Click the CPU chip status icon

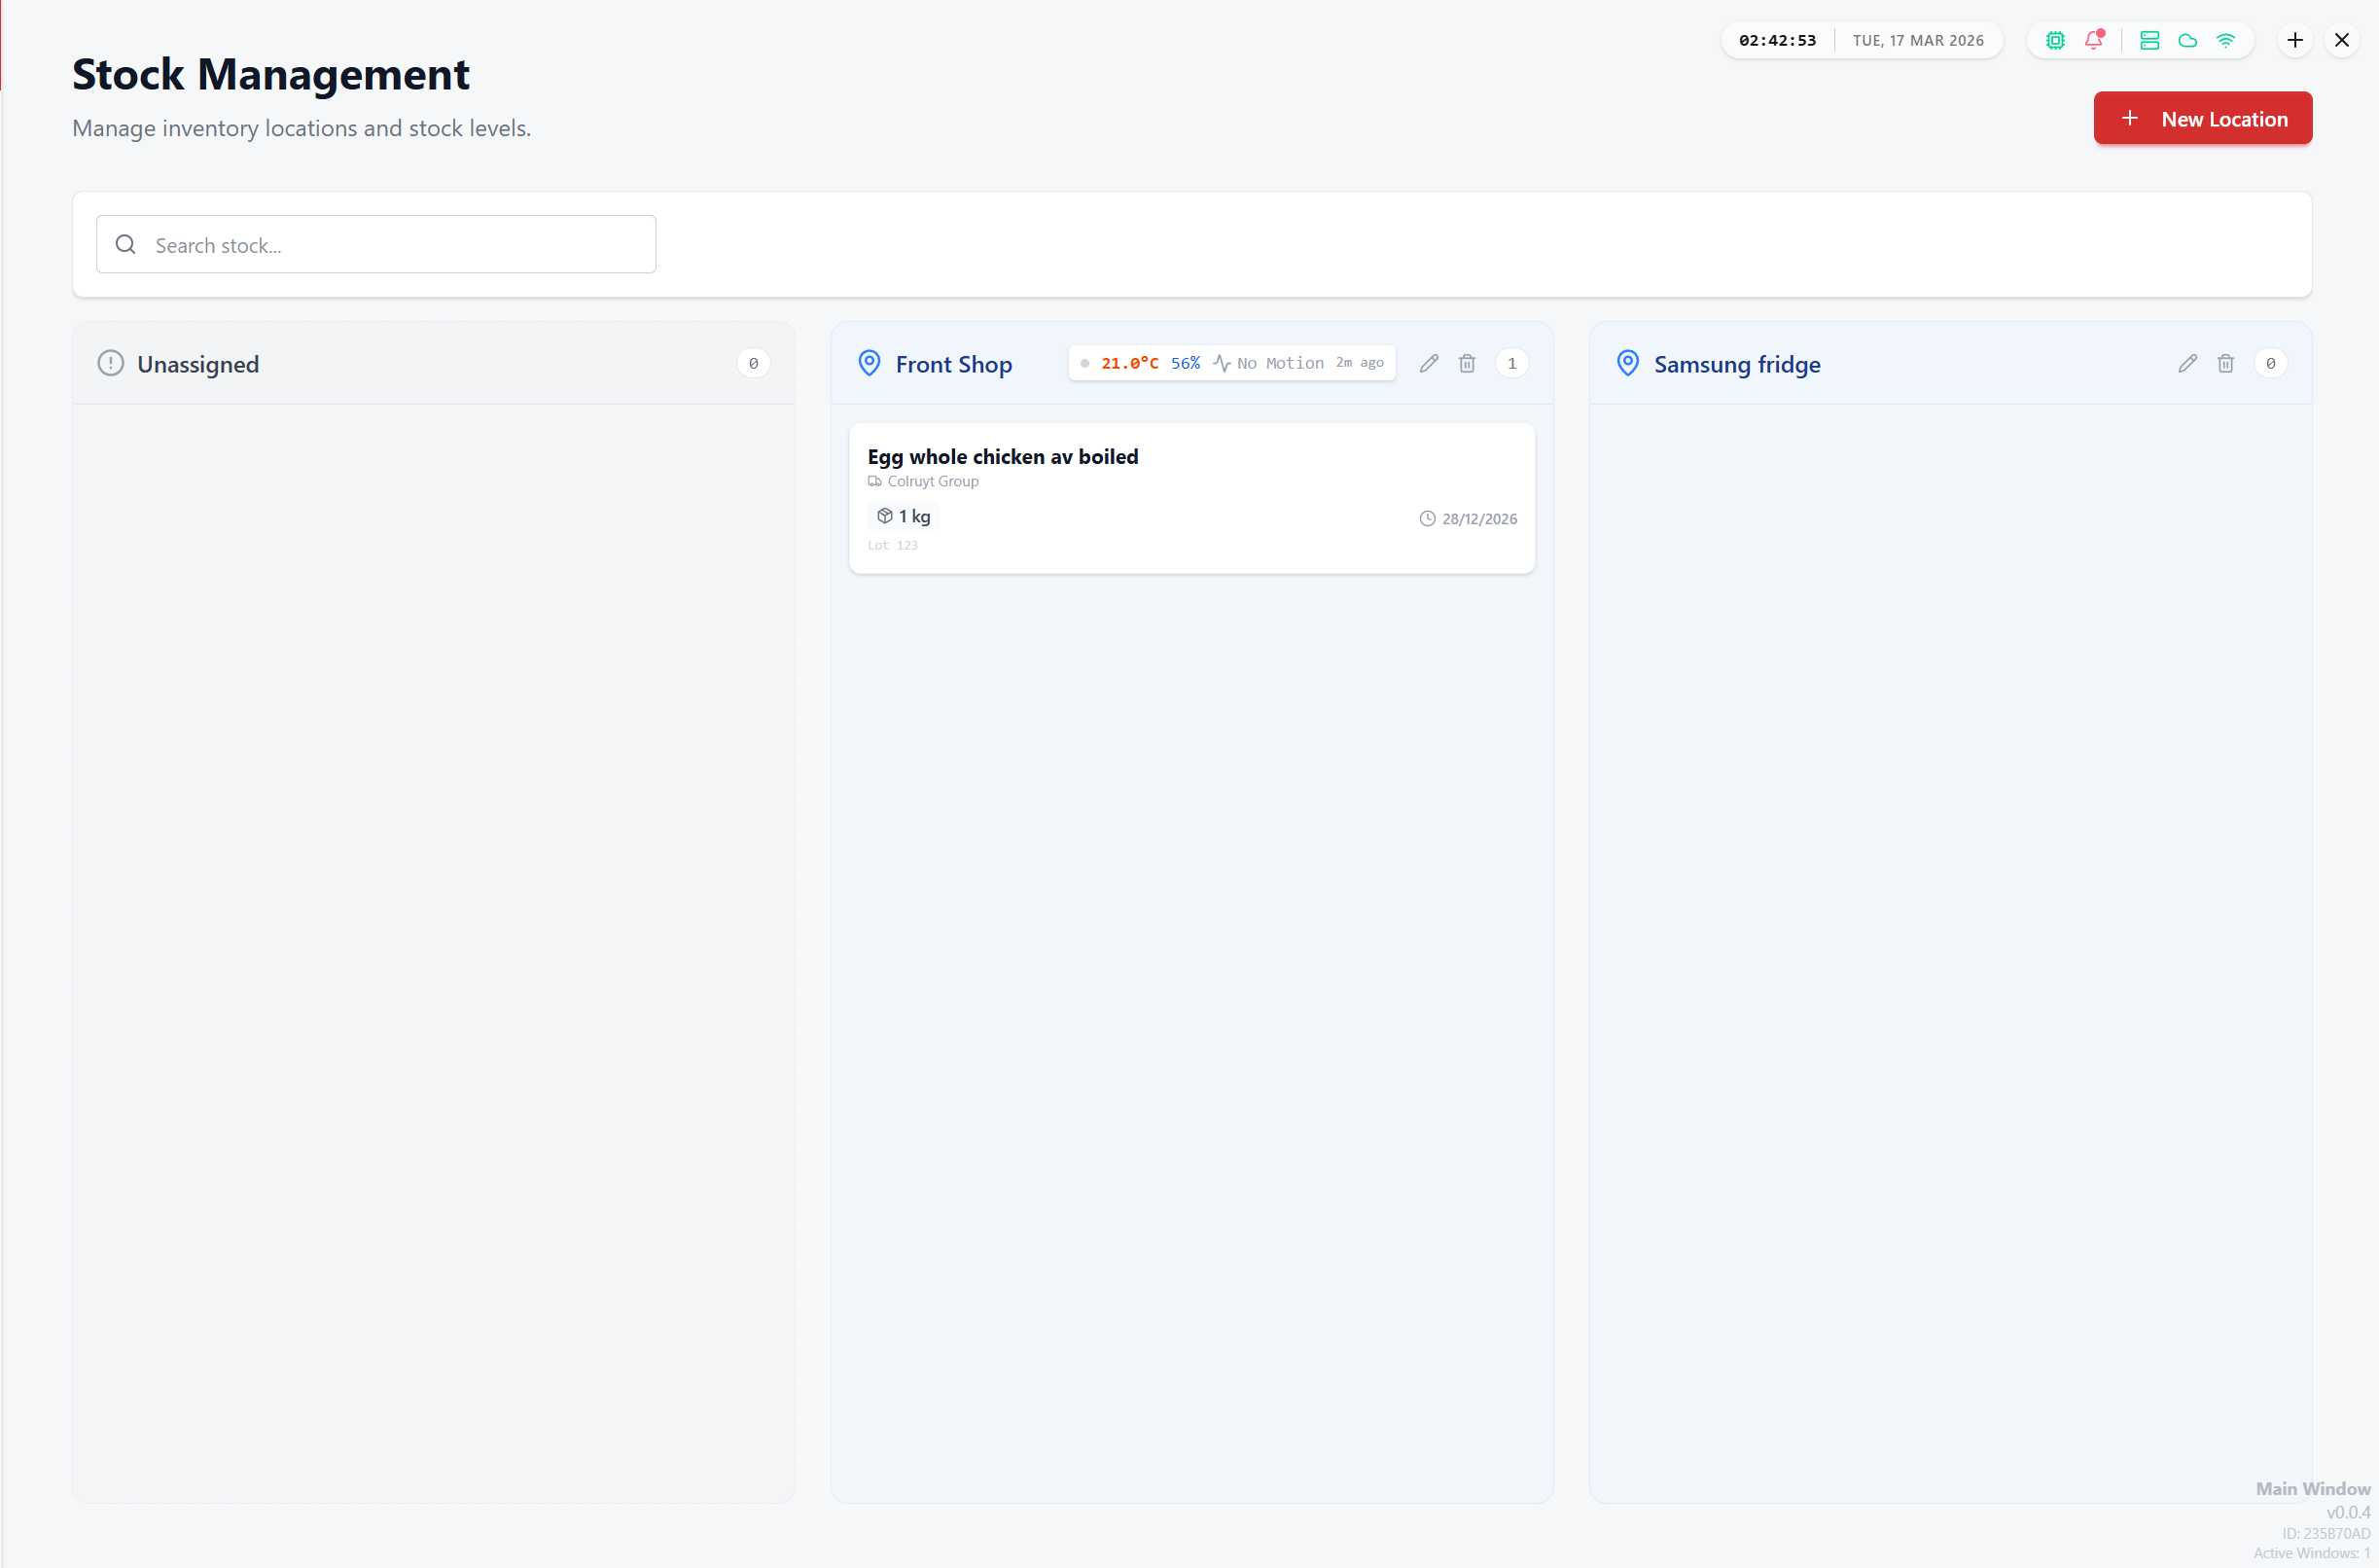pos(2055,40)
